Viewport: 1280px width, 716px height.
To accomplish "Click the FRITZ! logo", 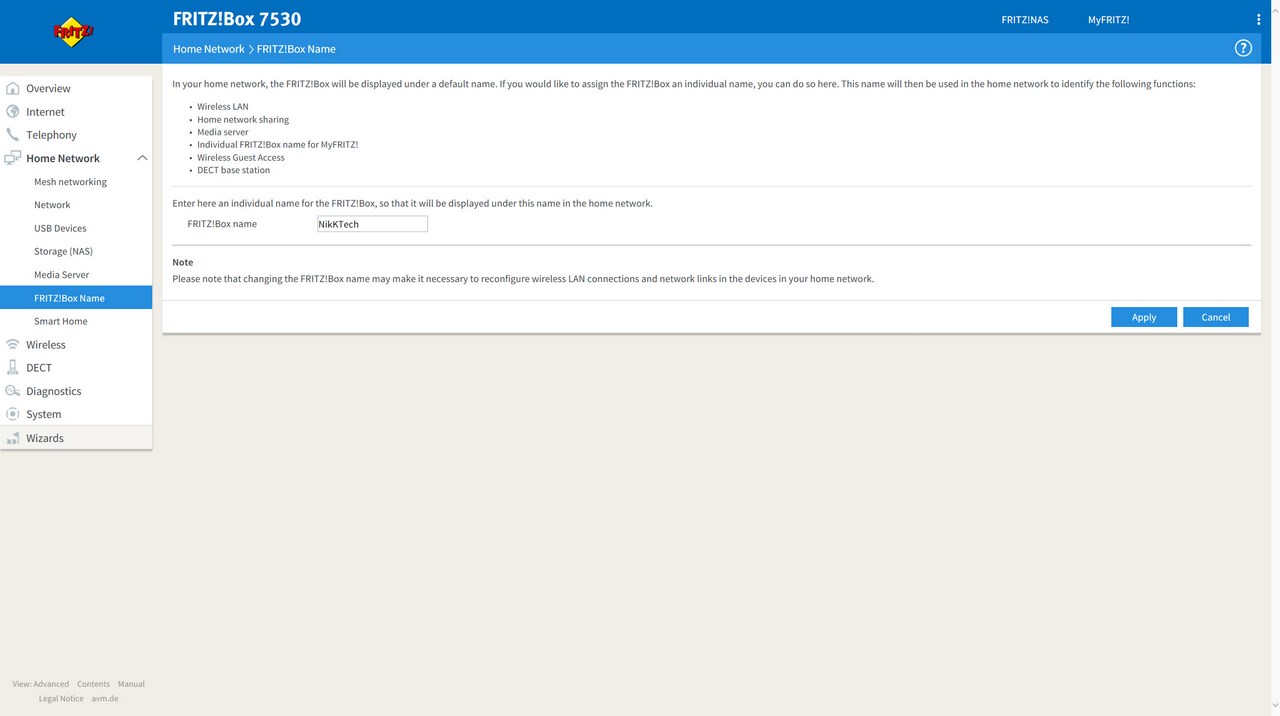I will pyautogui.click(x=73, y=32).
